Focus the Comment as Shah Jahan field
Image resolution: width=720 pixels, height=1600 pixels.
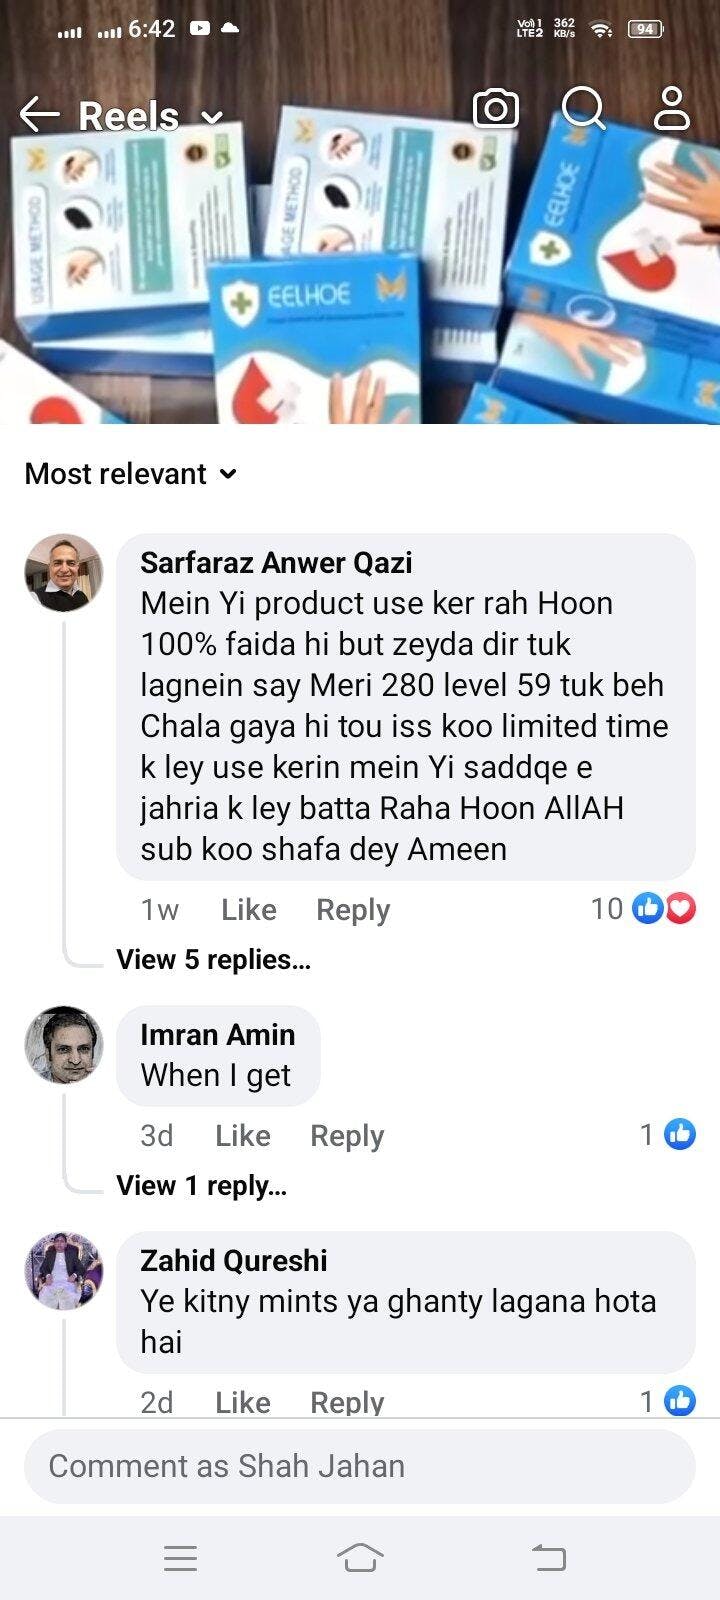360,1466
